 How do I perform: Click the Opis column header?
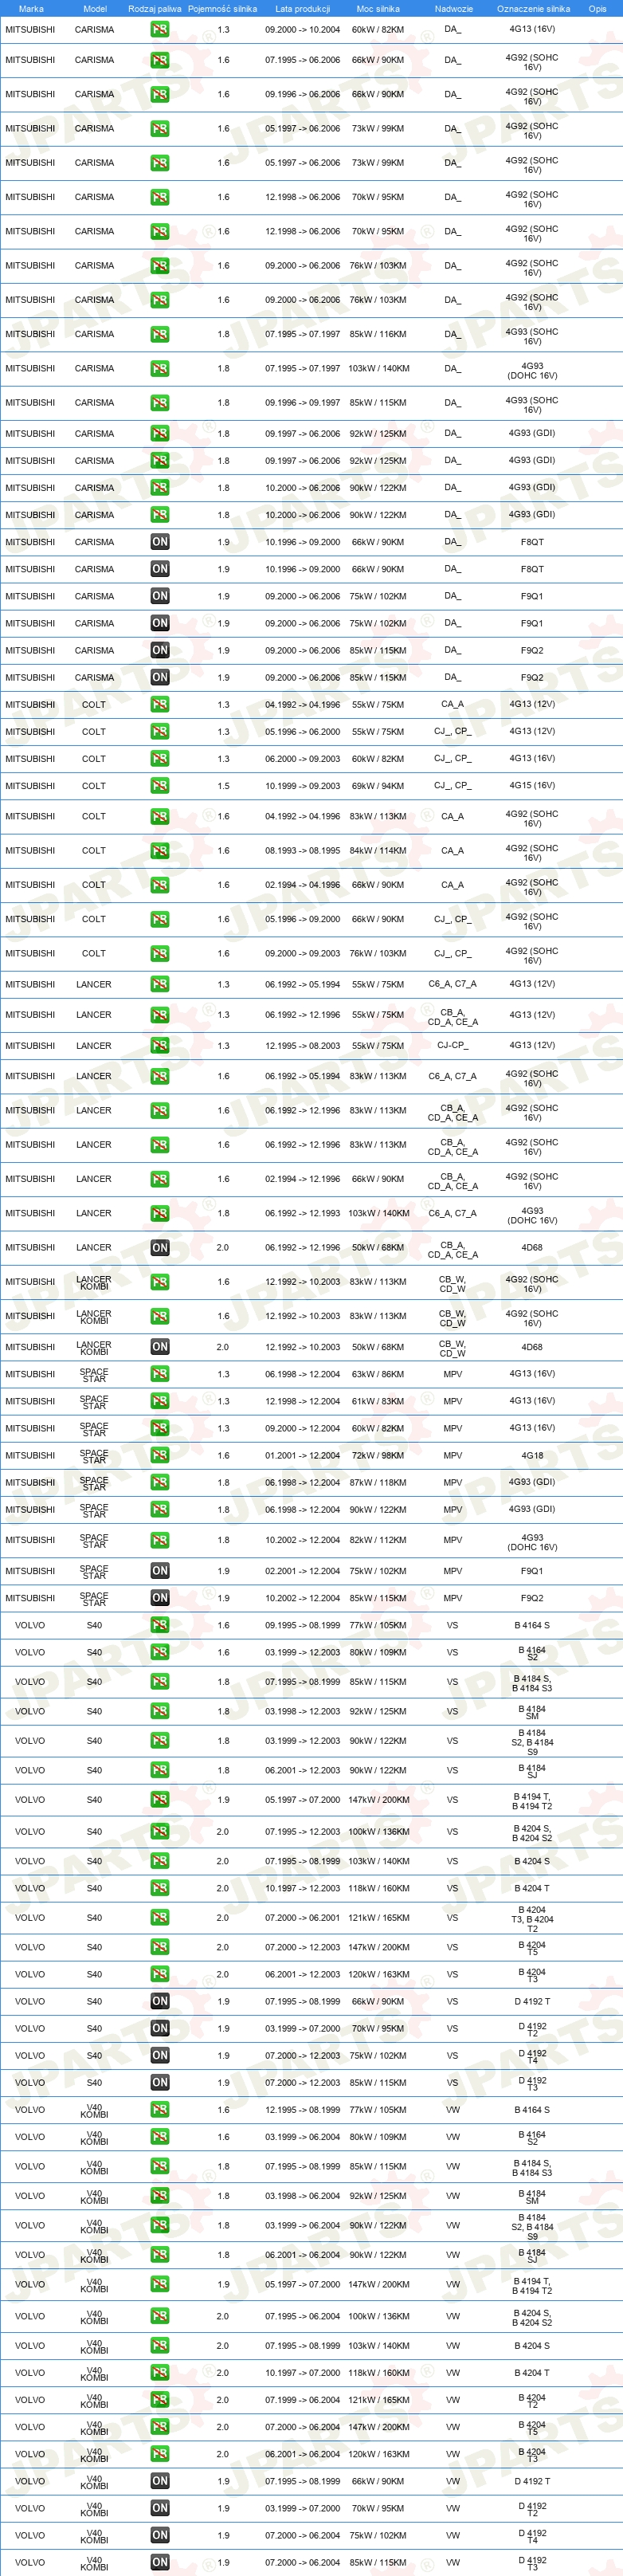point(597,9)
